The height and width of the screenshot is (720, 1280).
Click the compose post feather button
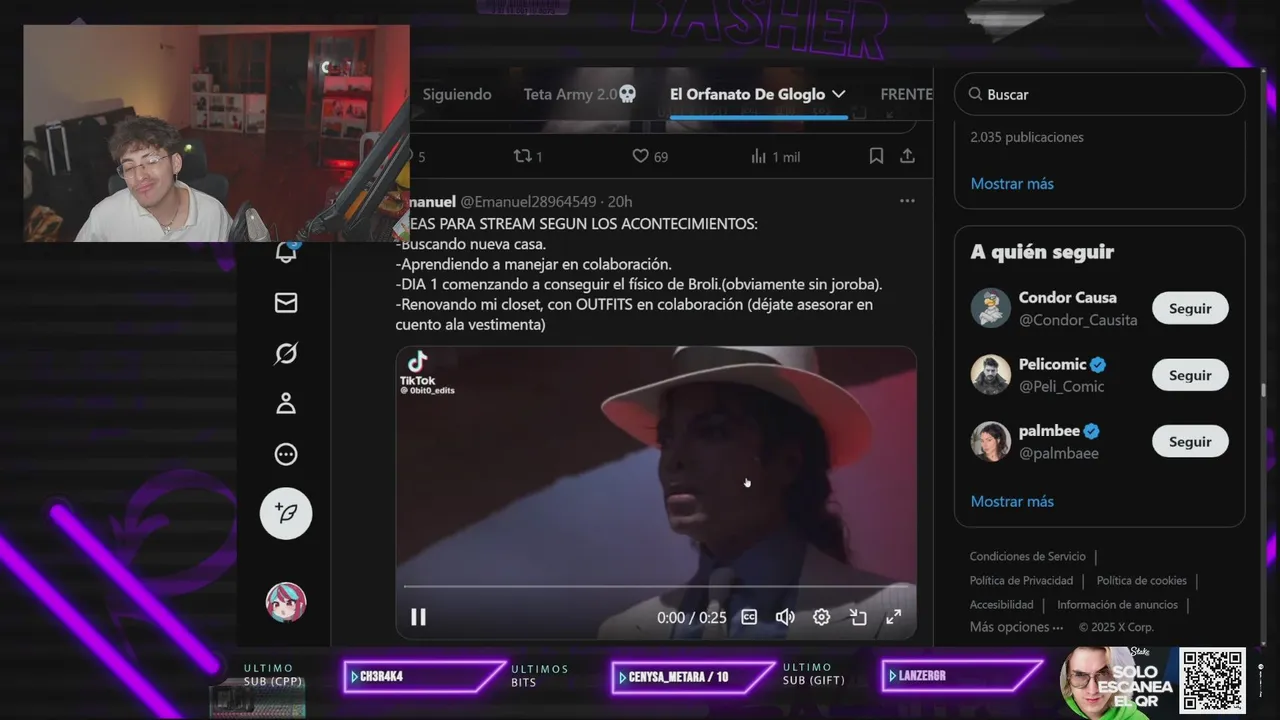[286, 513]
